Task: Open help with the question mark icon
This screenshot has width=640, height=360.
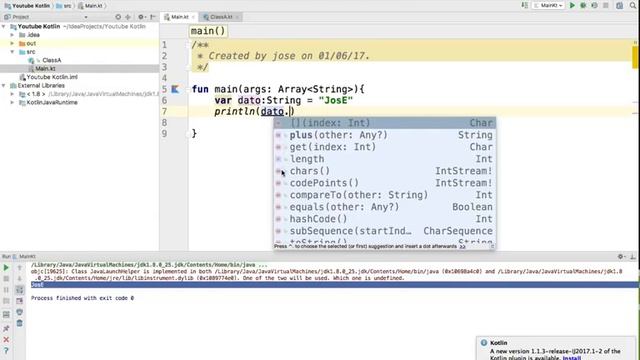Action: coord(6,351)
